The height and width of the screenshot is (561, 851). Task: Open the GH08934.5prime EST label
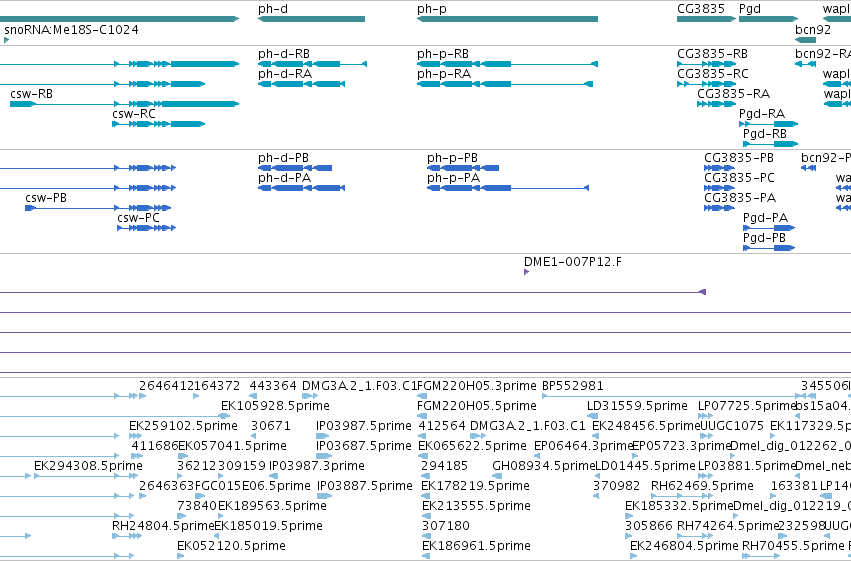tap(544, 466)
